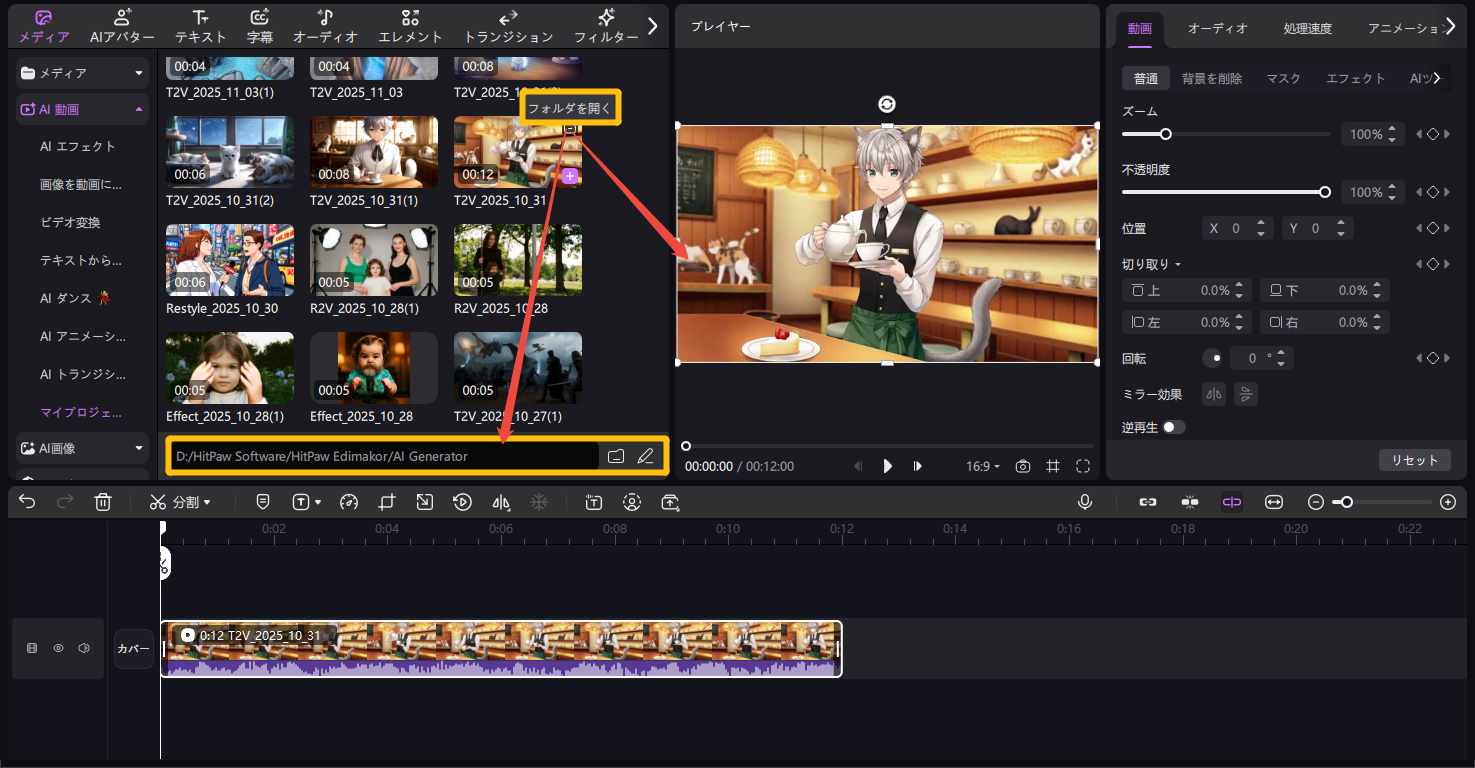Toggle the purple auto-ripple link icon
The height and width of the screenshot is (768, 1475).
coord(1232,501)
